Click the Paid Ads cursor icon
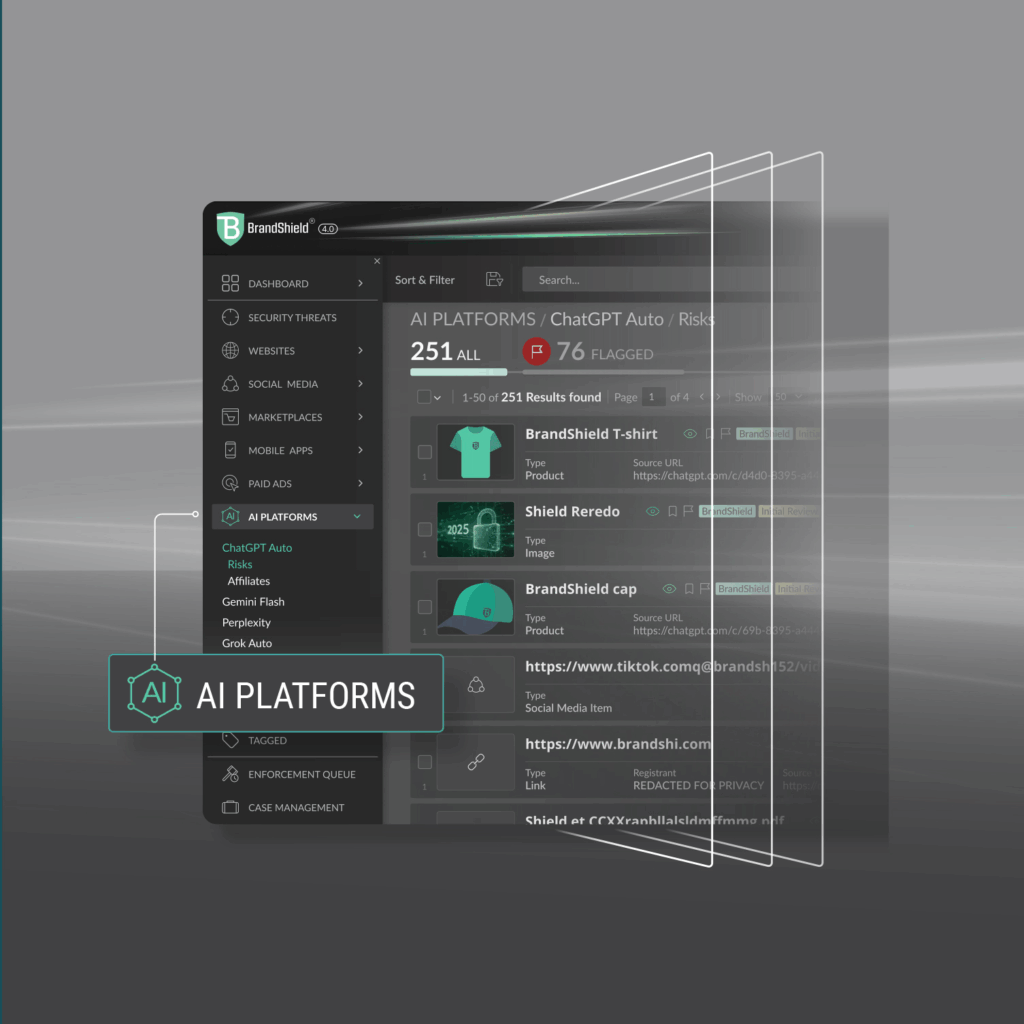This screenshot has width=1024, height=1024. coord(230,483)
